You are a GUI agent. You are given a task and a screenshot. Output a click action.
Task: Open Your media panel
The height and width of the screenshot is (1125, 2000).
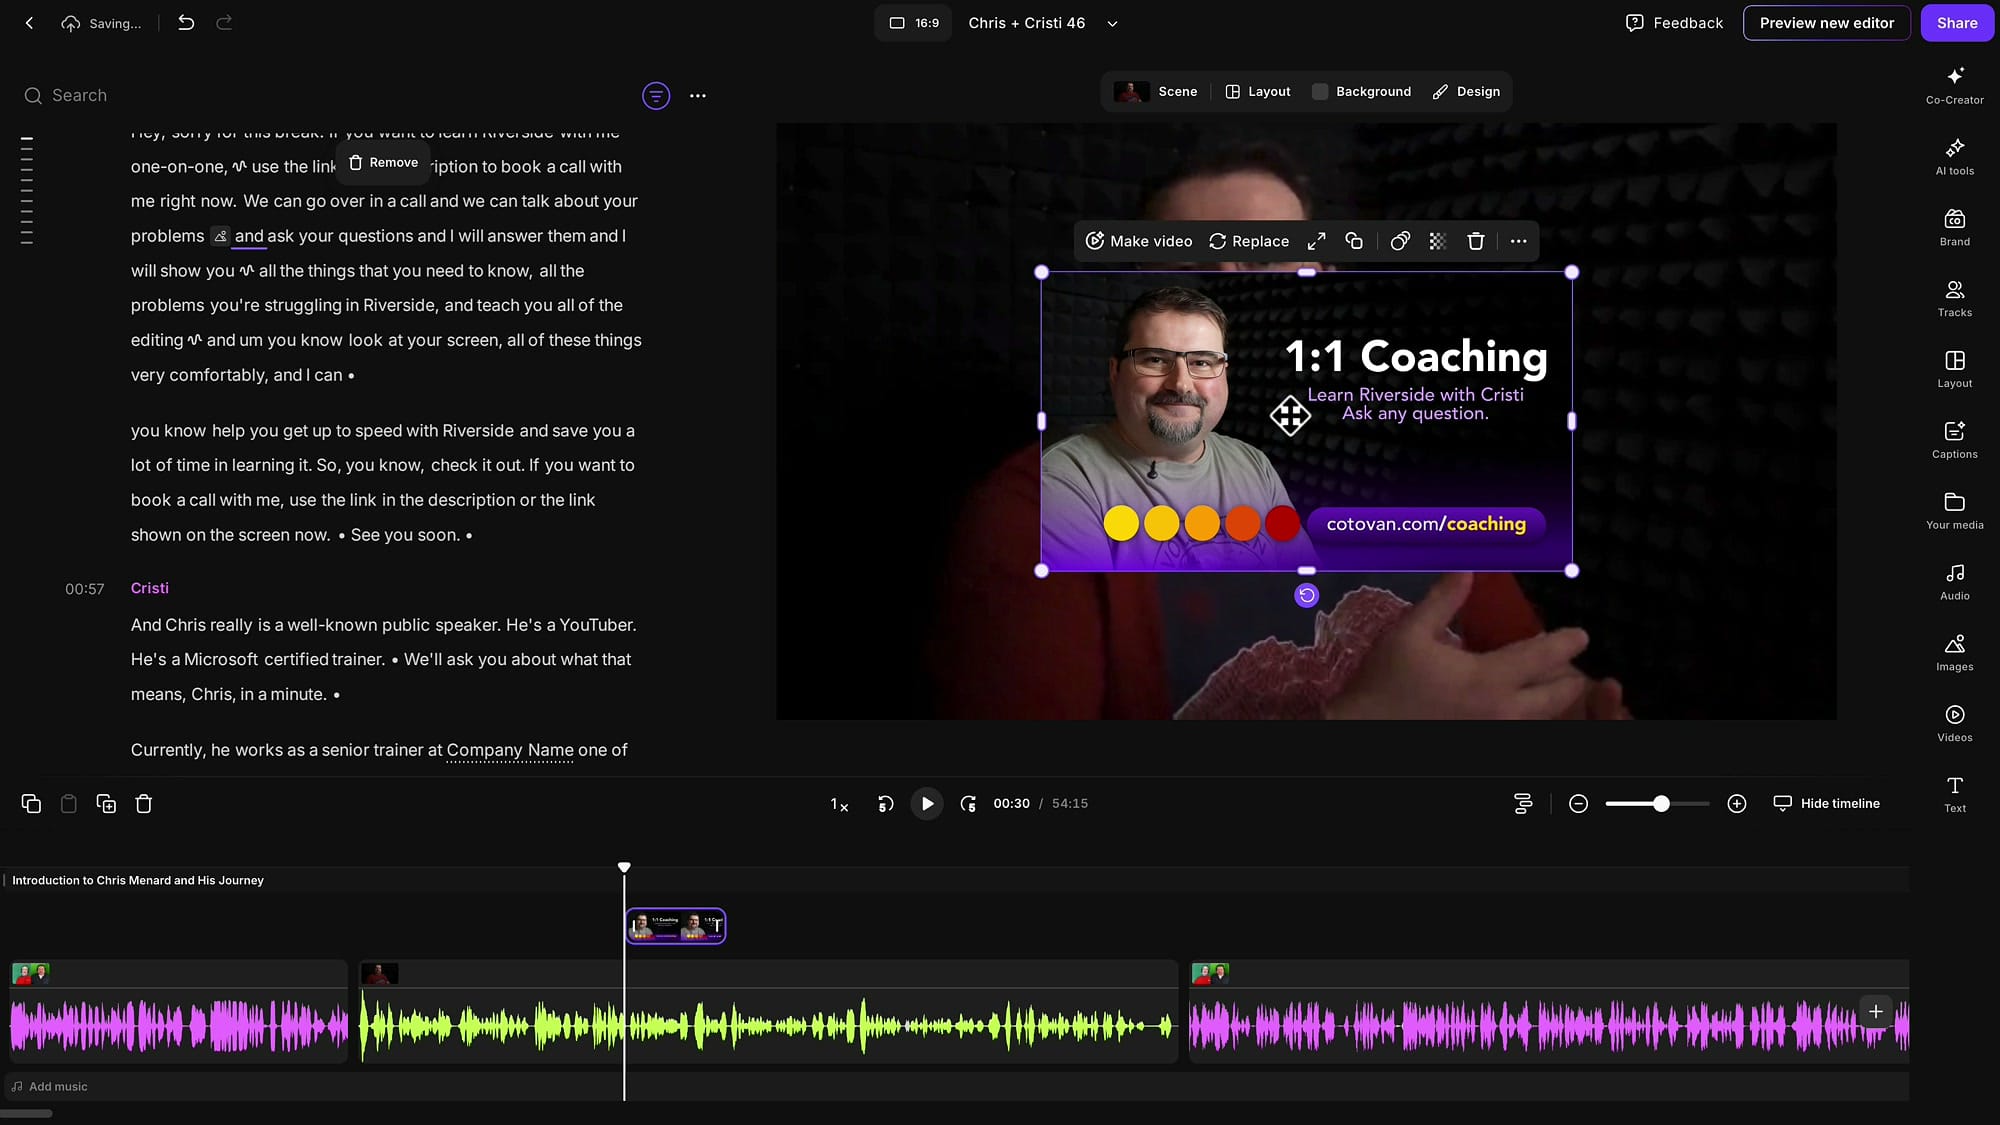pos(1955,511)
